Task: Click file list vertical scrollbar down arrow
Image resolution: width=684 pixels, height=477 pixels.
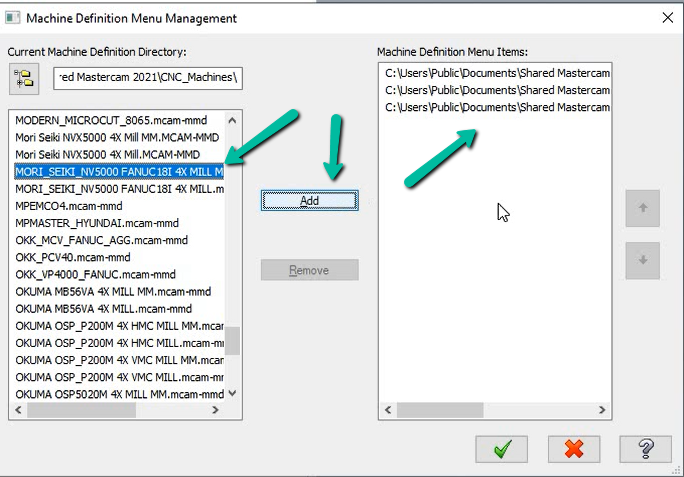Action: pos(233,393)
